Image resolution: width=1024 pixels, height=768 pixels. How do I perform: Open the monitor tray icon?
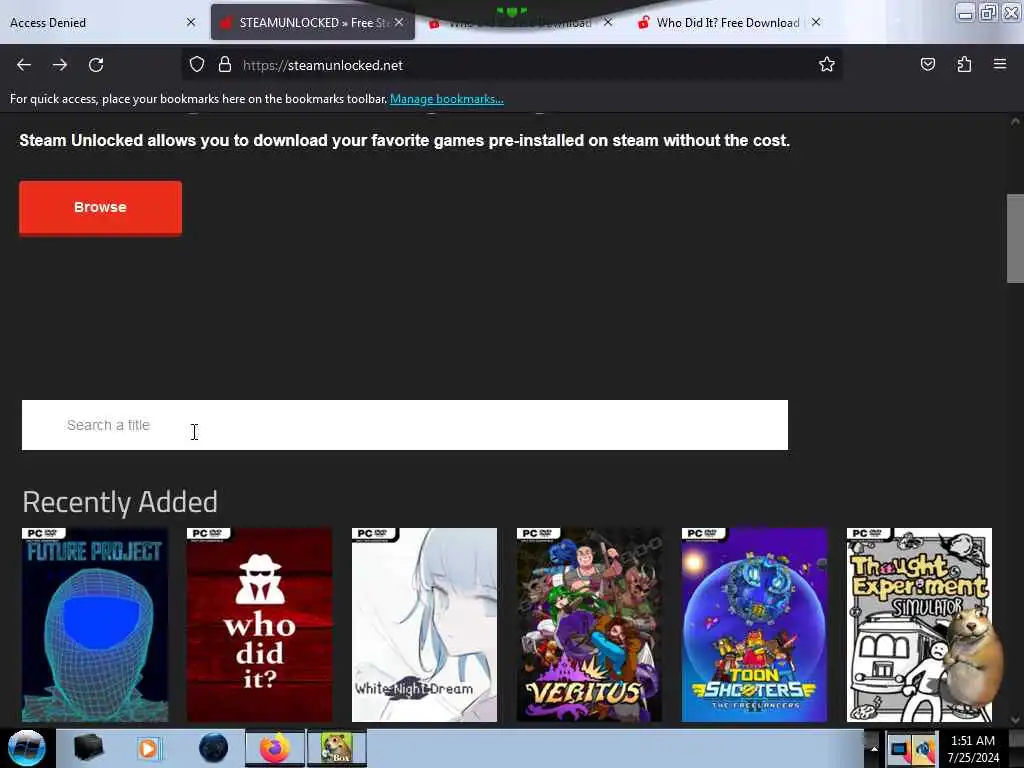click(899, 749)
